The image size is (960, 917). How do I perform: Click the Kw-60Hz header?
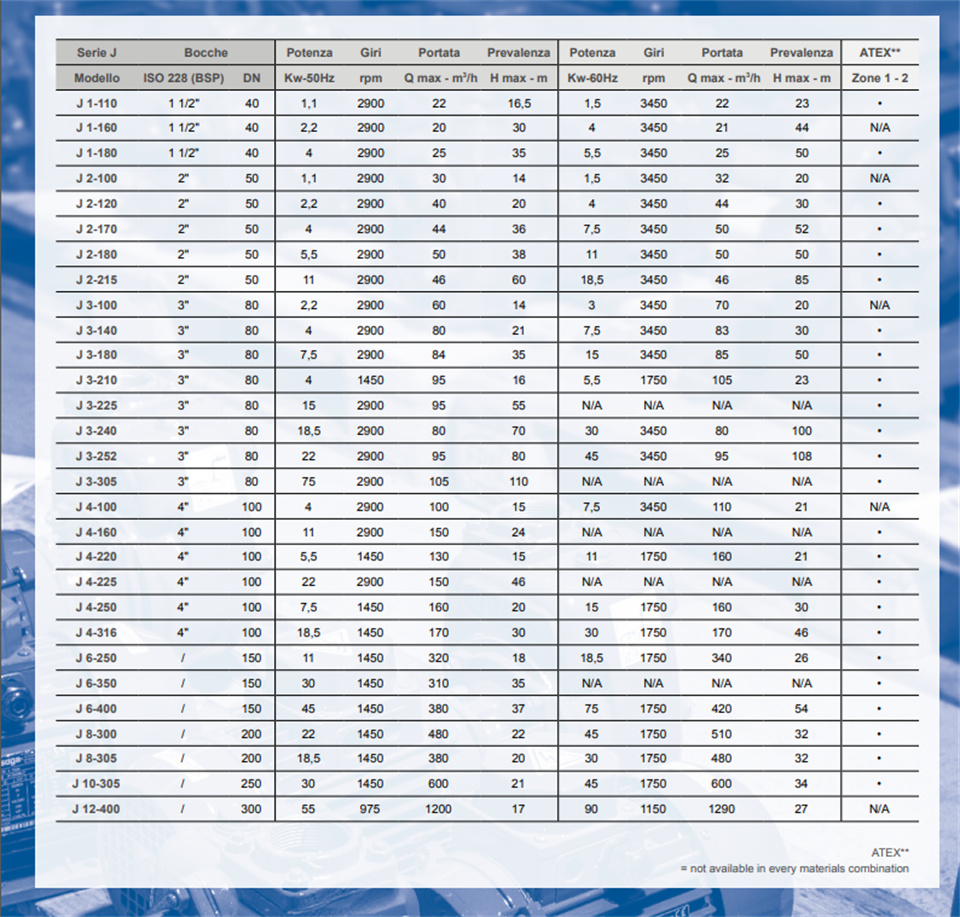pos(593,78)
